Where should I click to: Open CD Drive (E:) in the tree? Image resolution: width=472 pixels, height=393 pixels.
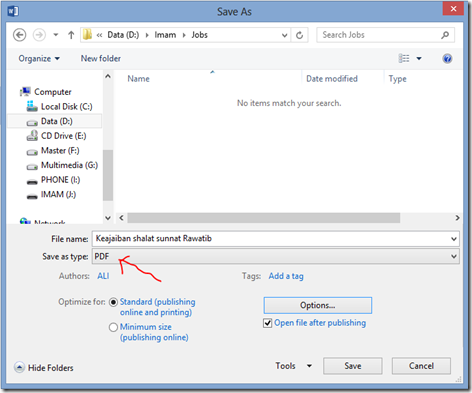click(63, 136)
